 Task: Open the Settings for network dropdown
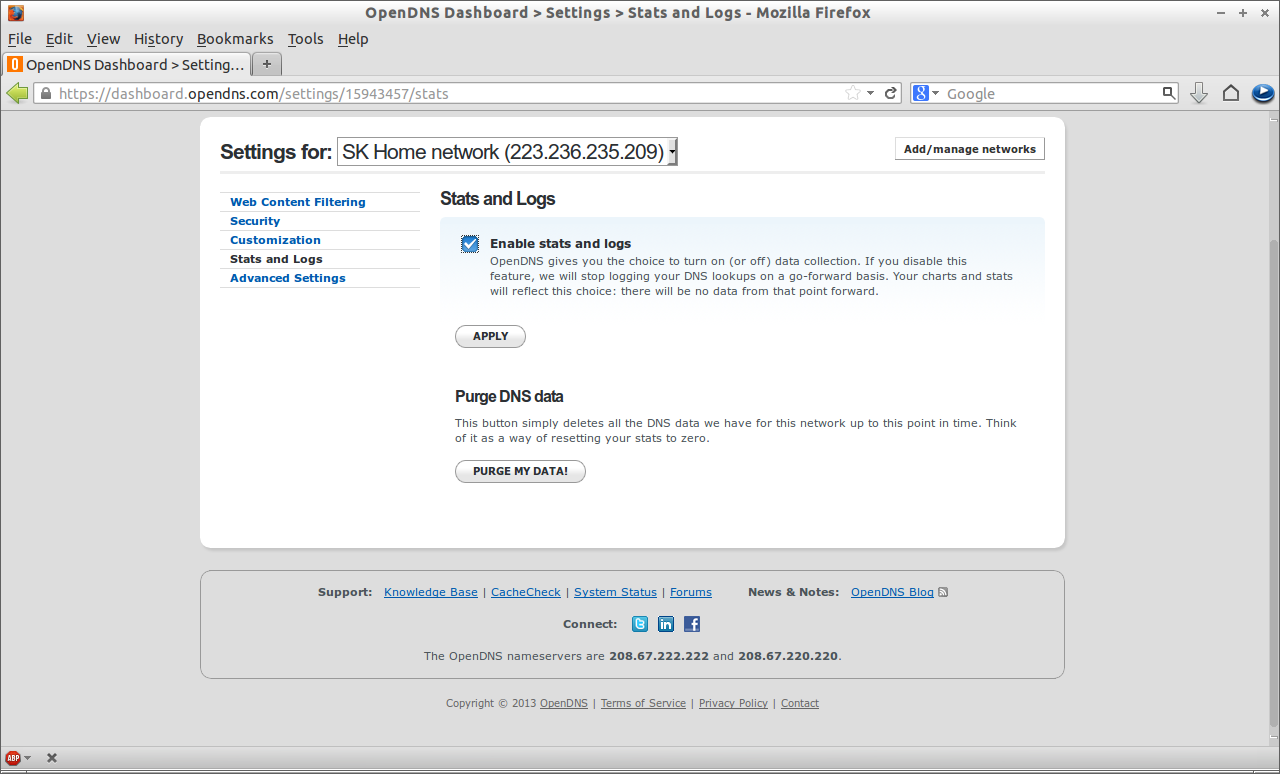pyautogui.click(x=507, y=152)
